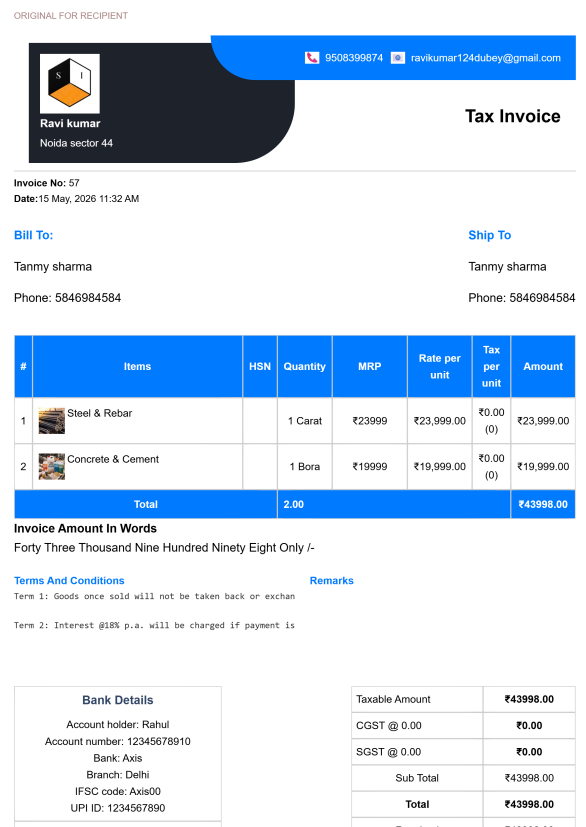Click the company cube logo
Viewport: 586px width, 827px height.
(70, 83)
